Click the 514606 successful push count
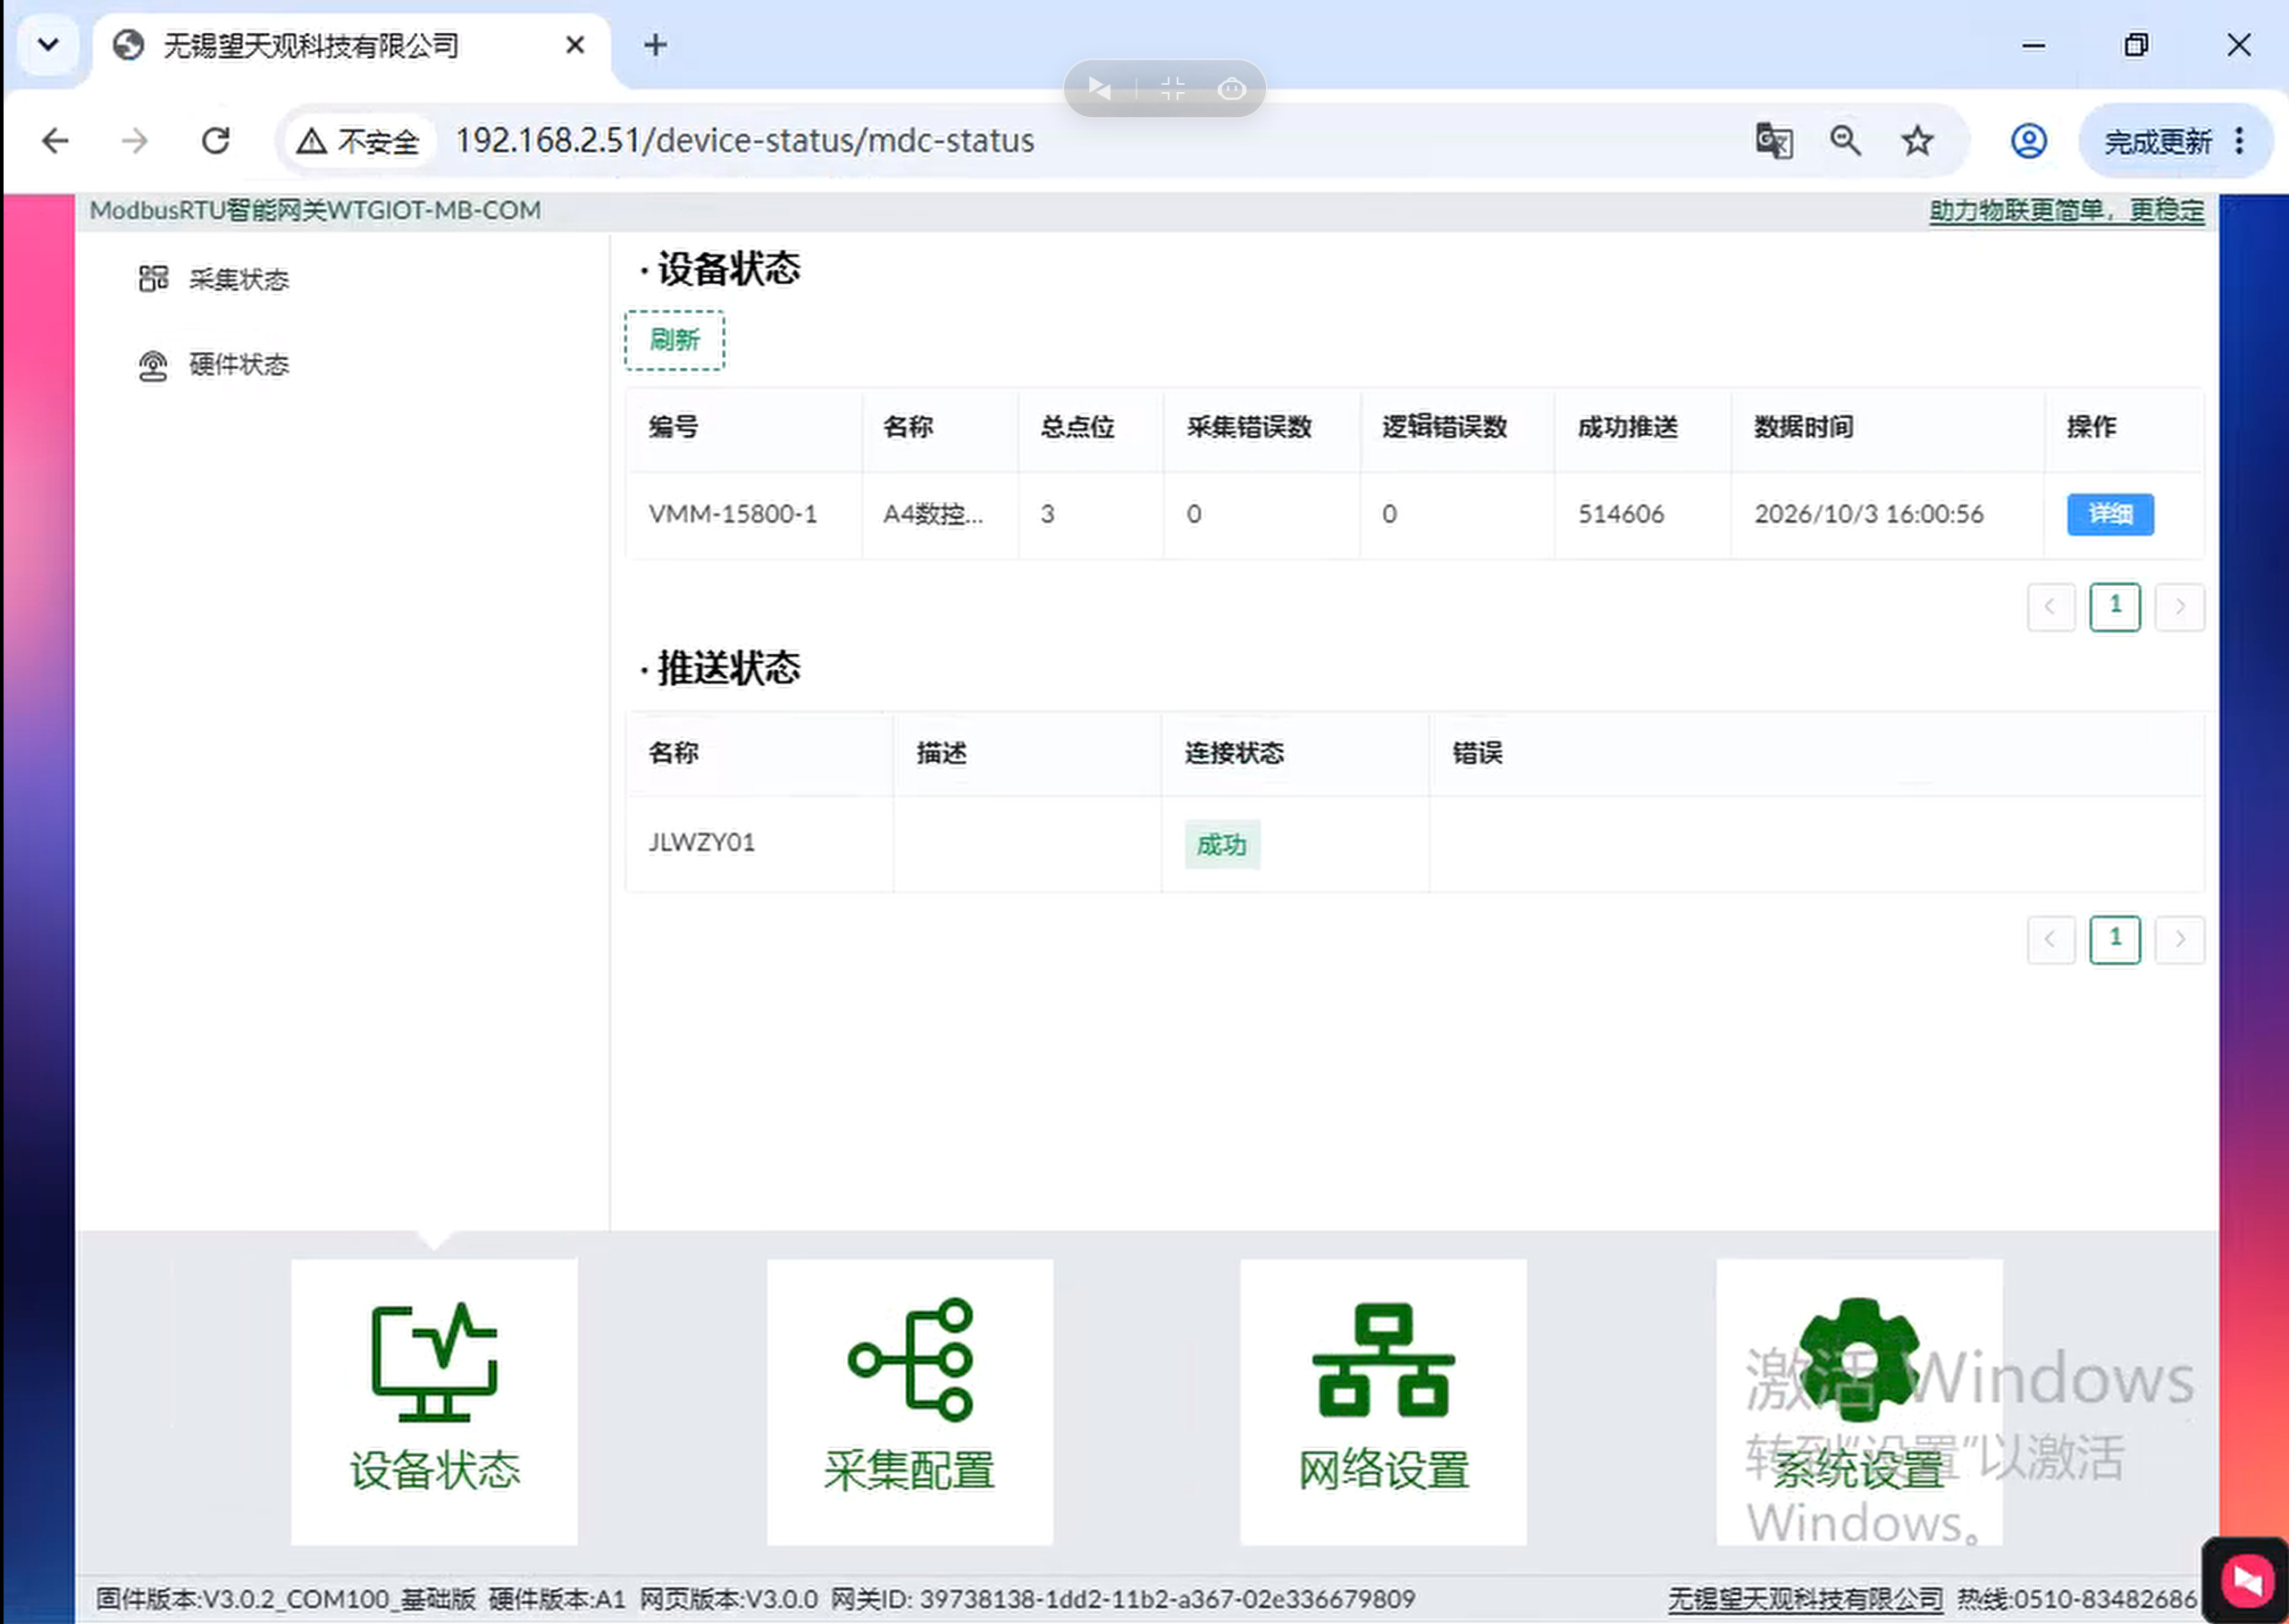Viewport: 2289px width, 1624px height. [1621, 514]
